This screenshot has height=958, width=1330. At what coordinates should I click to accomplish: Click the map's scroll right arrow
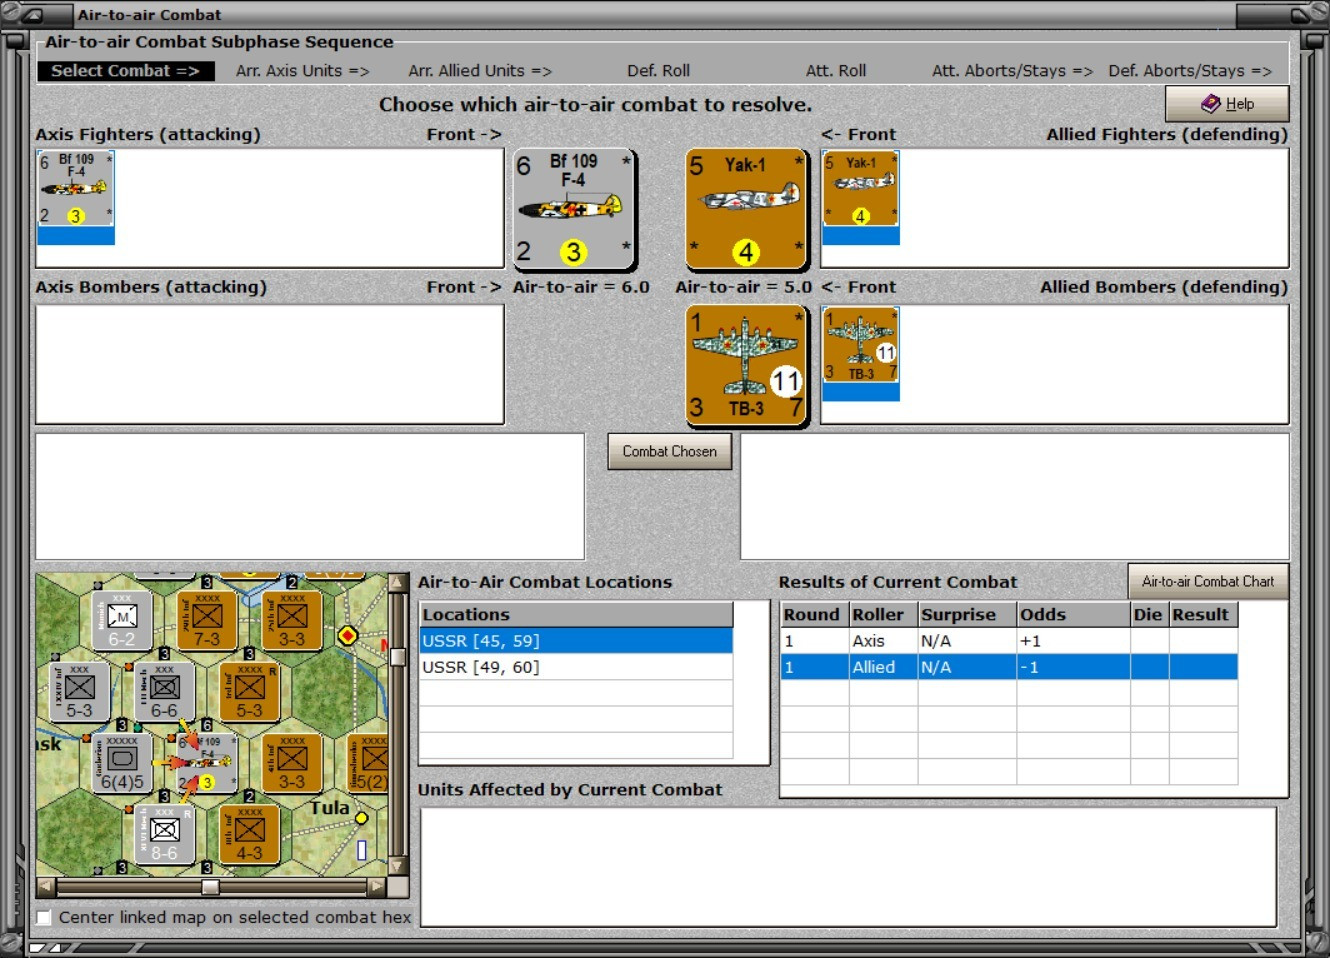click(x=377, y=886)
